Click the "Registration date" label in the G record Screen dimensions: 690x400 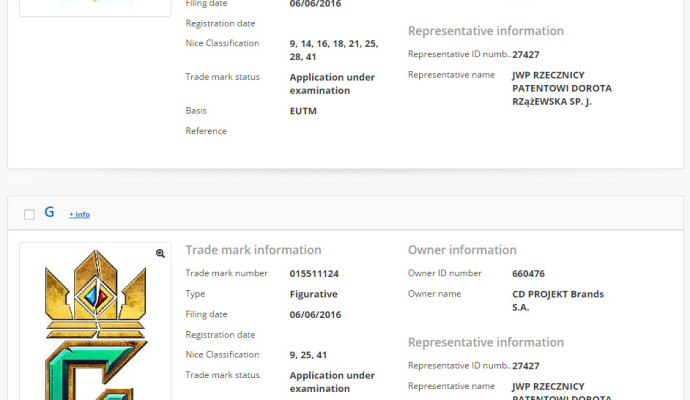220,335
